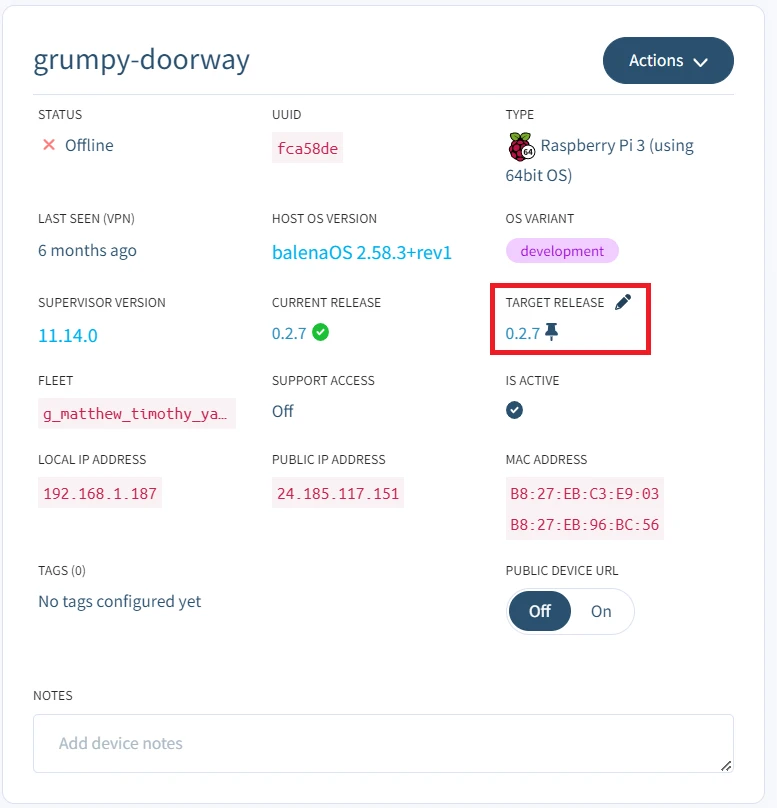Click the development OS variant badge
777x808 pixels.
[x=562, y=251]
